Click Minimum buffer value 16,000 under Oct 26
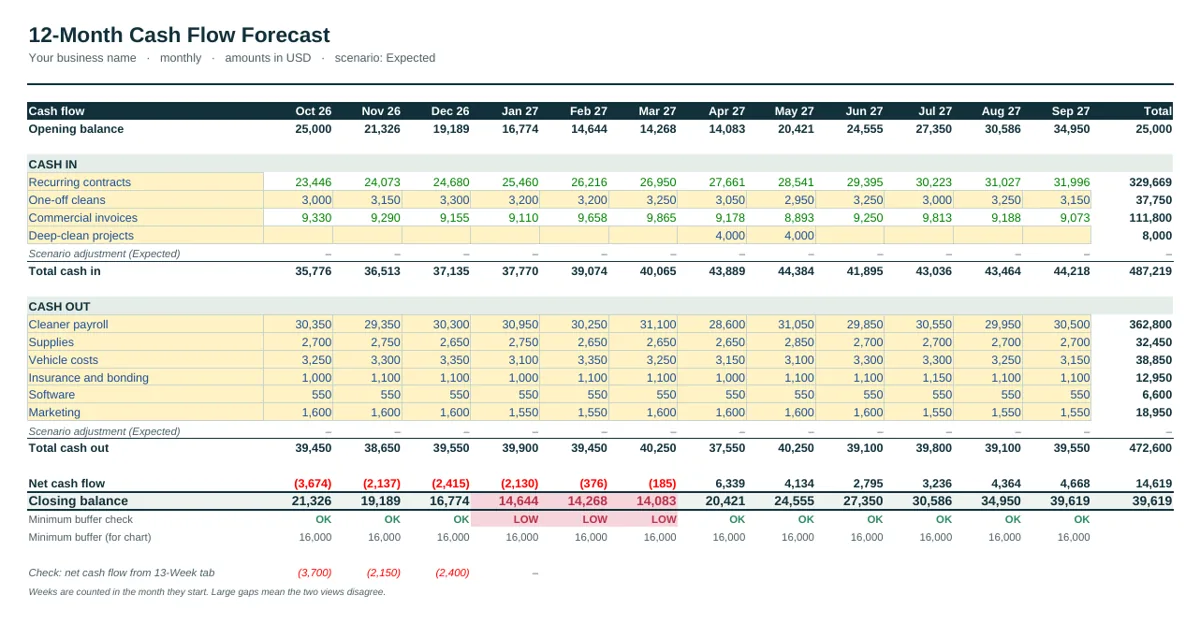The width and height of the screenshot is (1200, 624). pyautogui.click(x=316, y=537)
